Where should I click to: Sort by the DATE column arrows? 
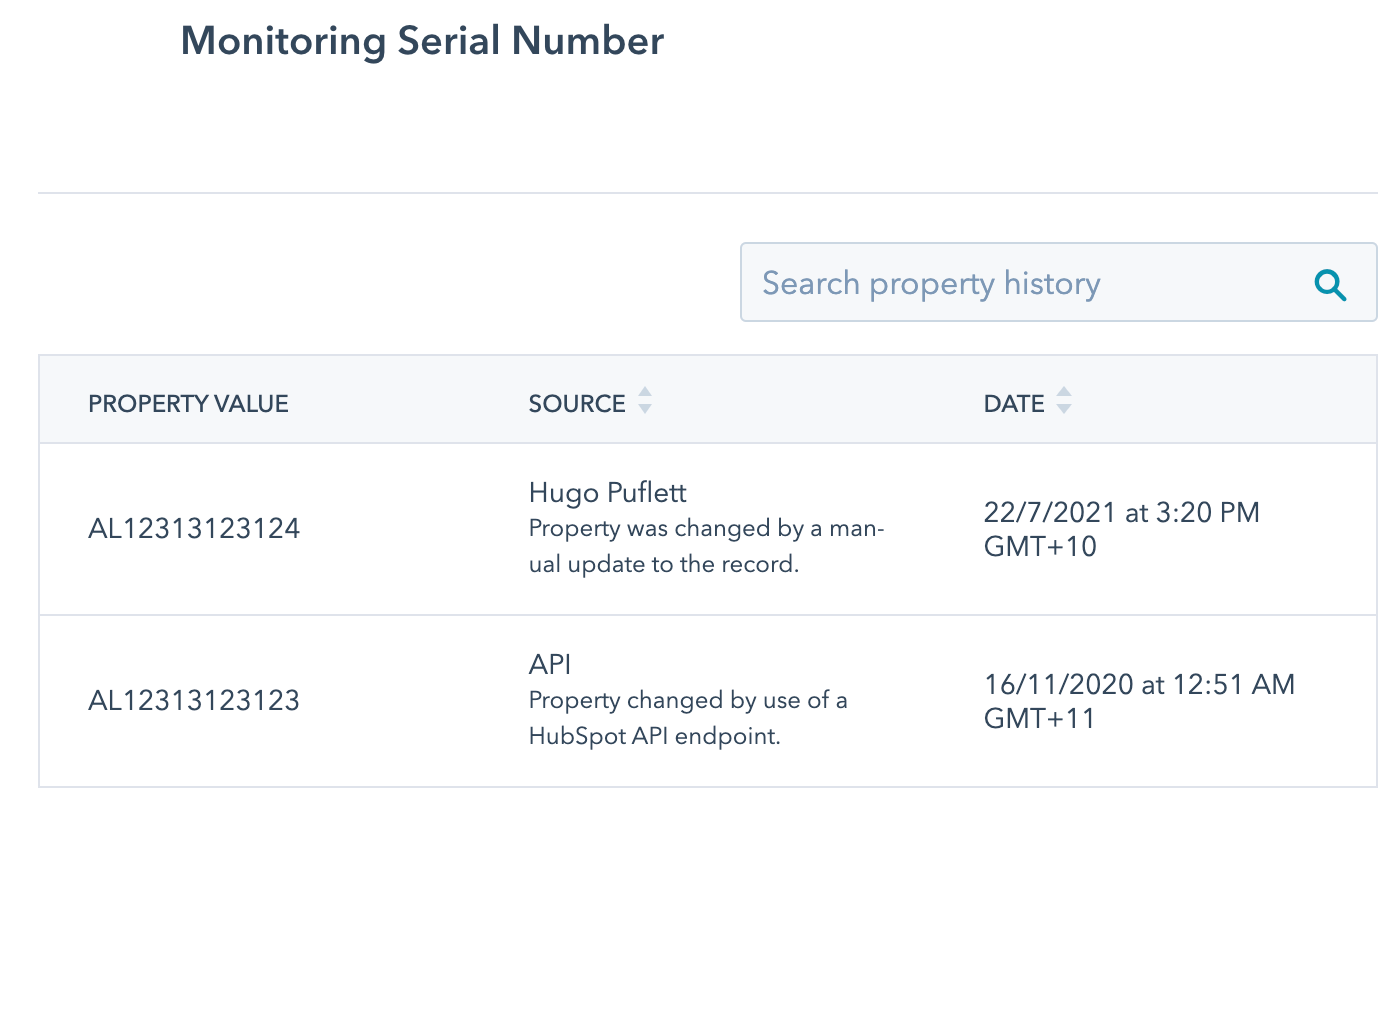coord(1064,401)
